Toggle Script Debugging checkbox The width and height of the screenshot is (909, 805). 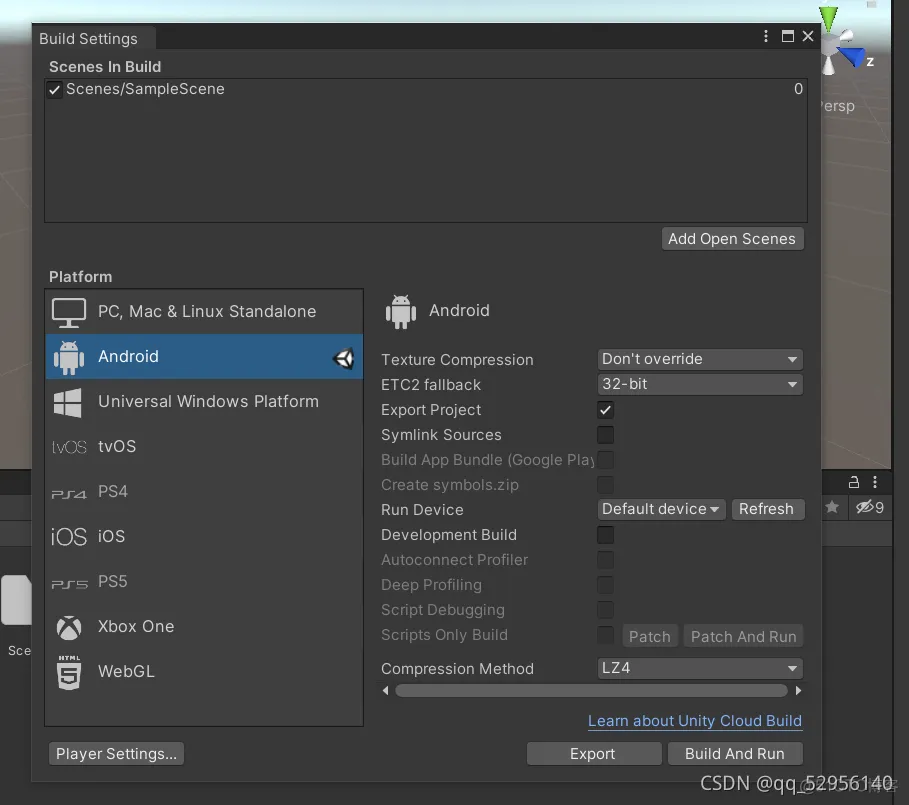pyautogui.click(x=605, y=610)
